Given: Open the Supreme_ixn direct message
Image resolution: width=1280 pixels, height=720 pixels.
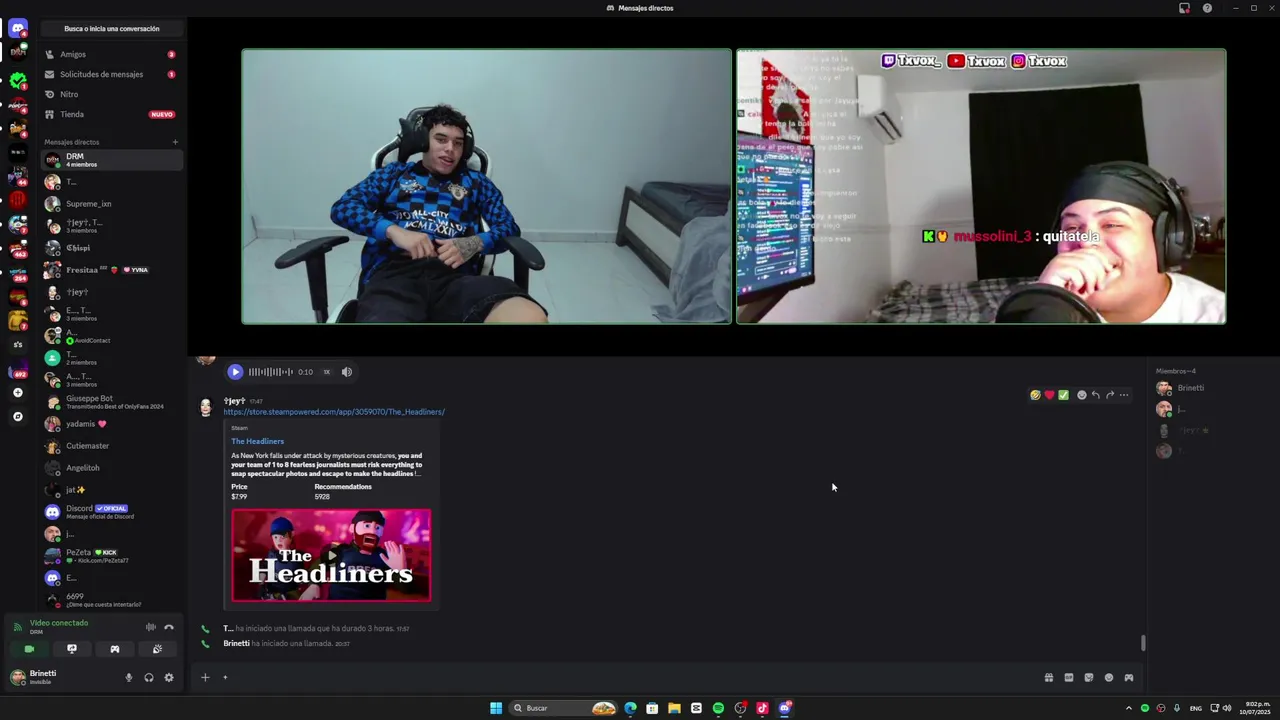Looking at the screenshot, I should 111,204.
